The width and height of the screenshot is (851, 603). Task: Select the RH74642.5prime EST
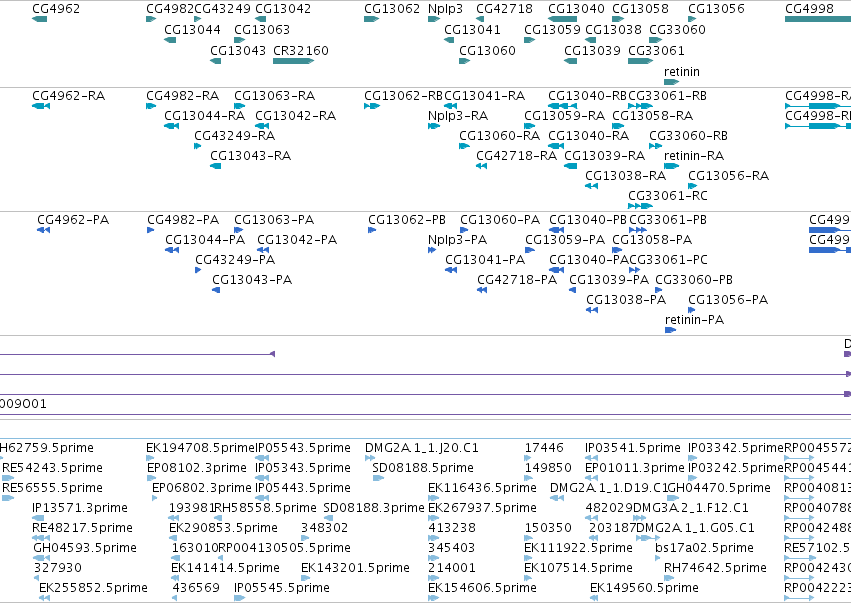pos(715,568)
